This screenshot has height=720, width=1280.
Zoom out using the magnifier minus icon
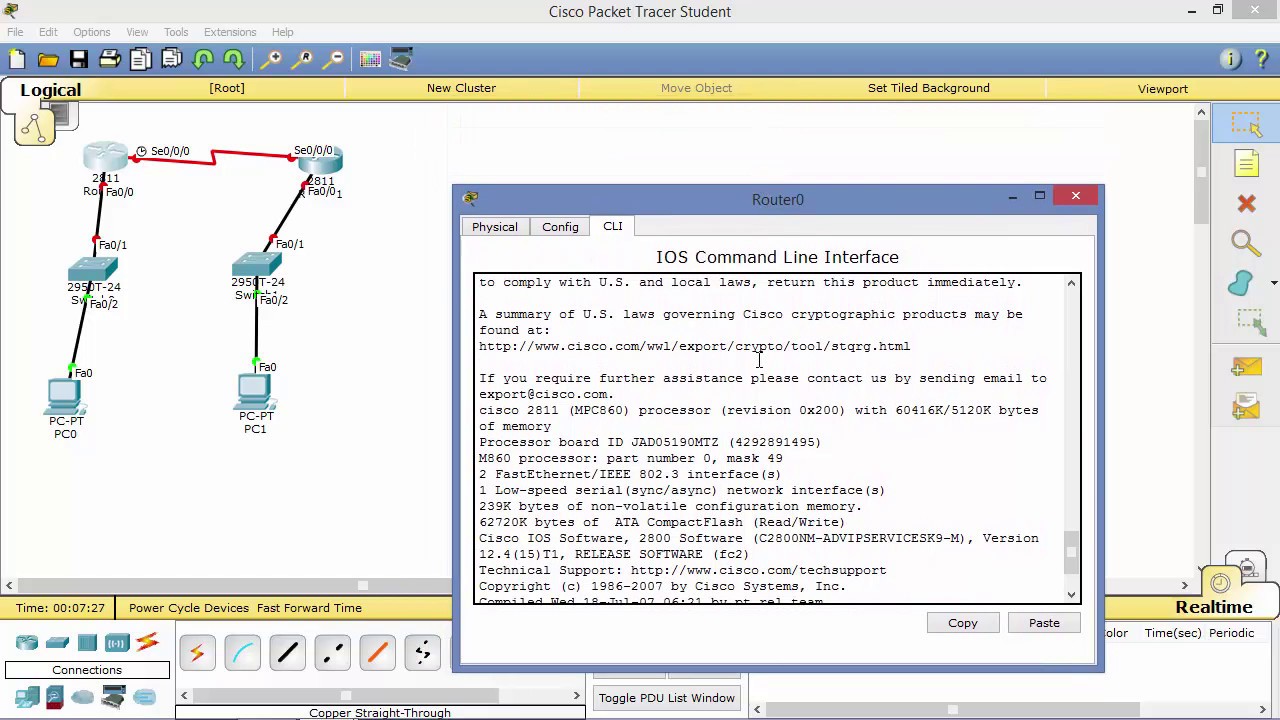click(334, 59)
